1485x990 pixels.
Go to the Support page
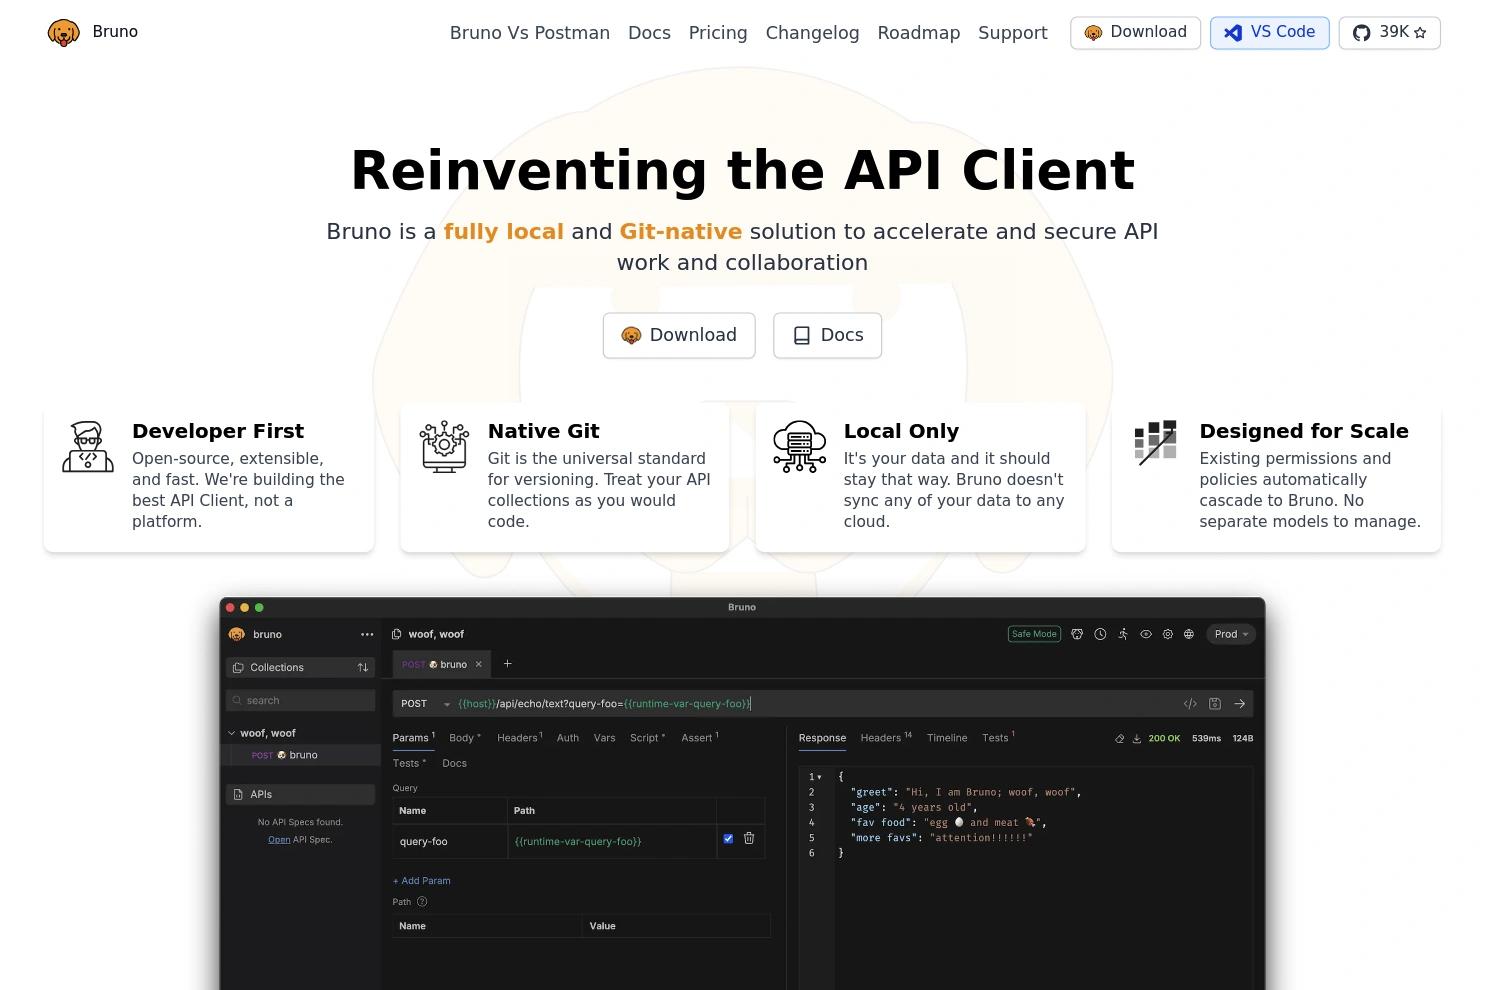coord(1013,33)
